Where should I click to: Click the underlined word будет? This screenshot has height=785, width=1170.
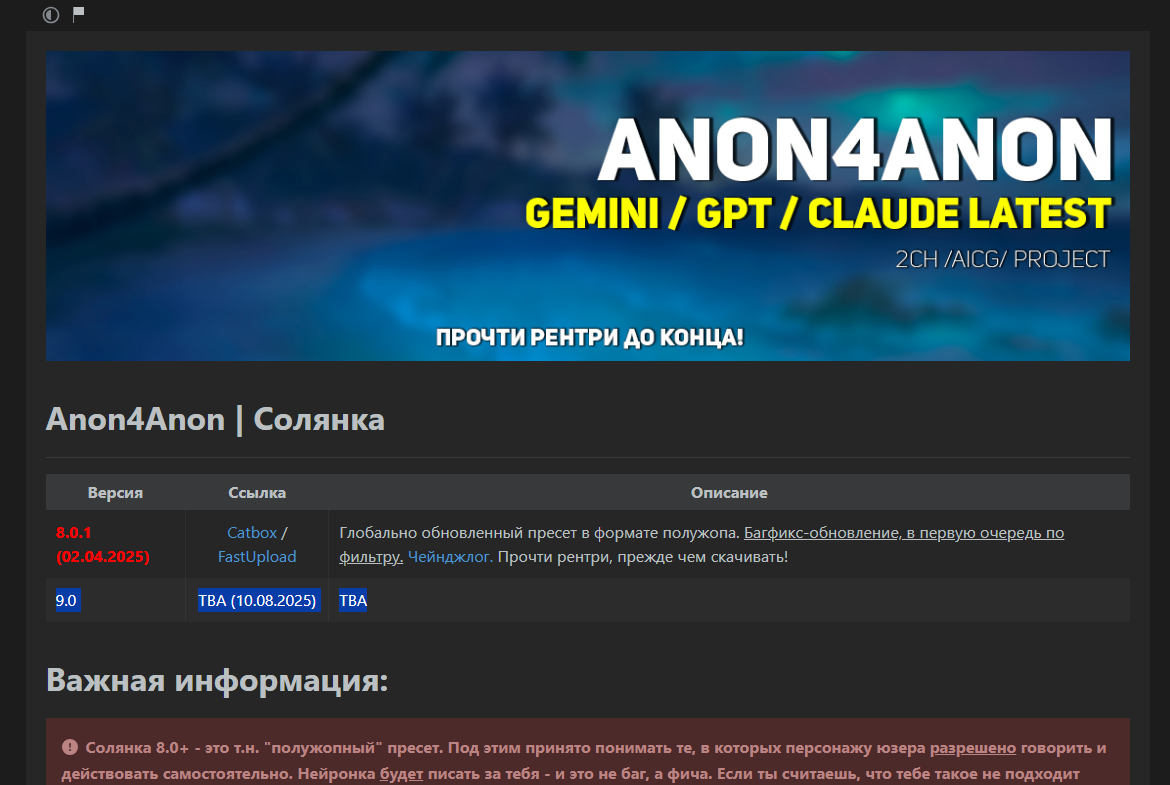[x=401, y=774]
